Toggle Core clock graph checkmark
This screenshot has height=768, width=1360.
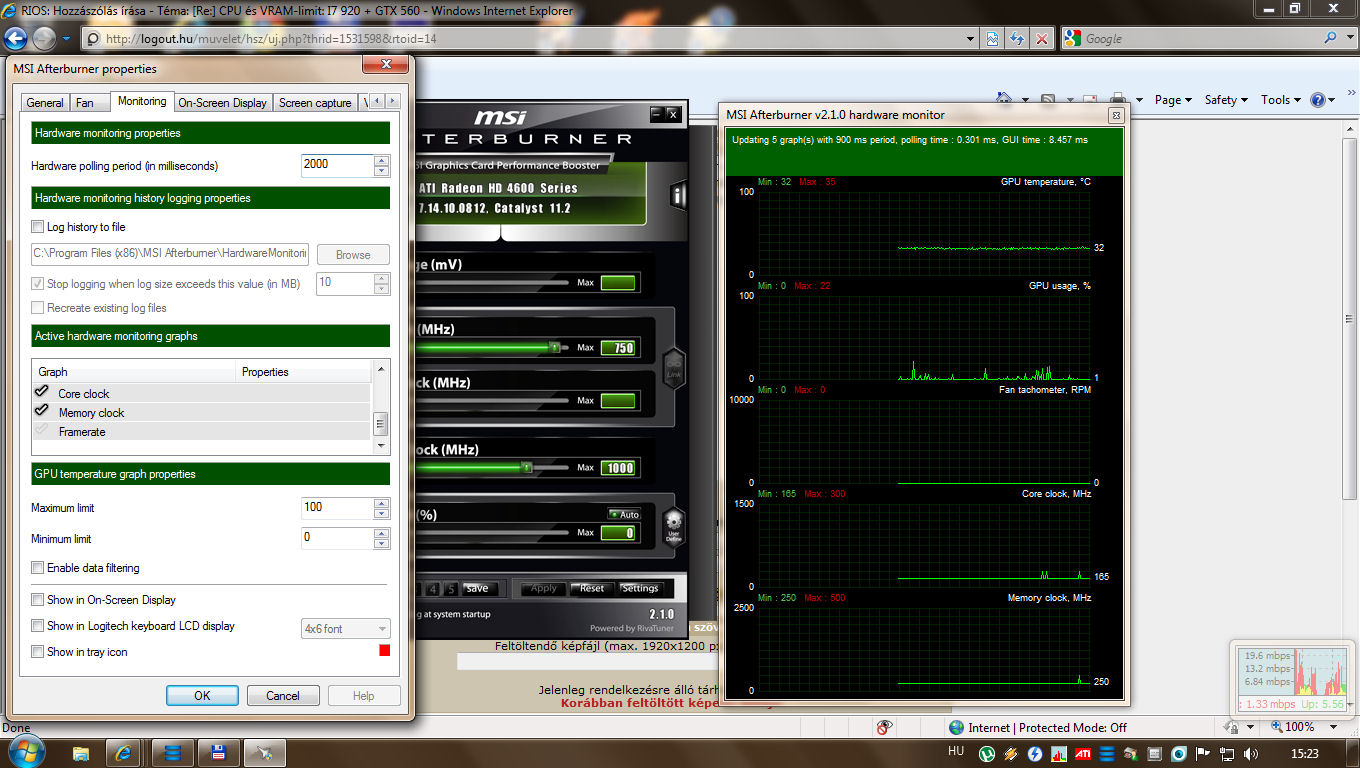[42, 392]
